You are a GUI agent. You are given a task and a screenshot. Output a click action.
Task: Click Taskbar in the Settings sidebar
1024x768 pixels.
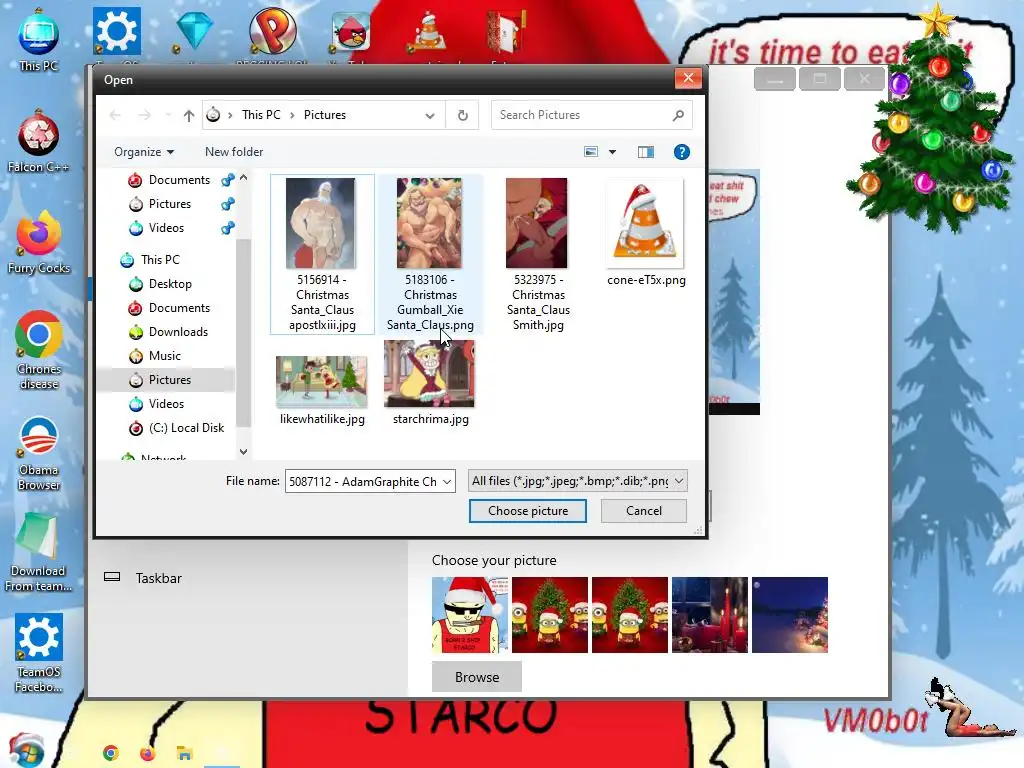point(159,579)
